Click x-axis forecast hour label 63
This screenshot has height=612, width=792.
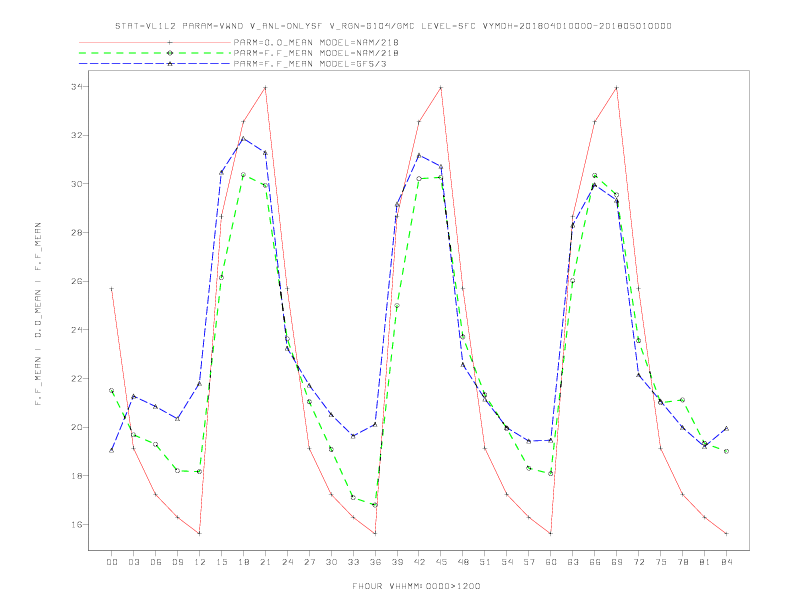(x=573, y=562)
